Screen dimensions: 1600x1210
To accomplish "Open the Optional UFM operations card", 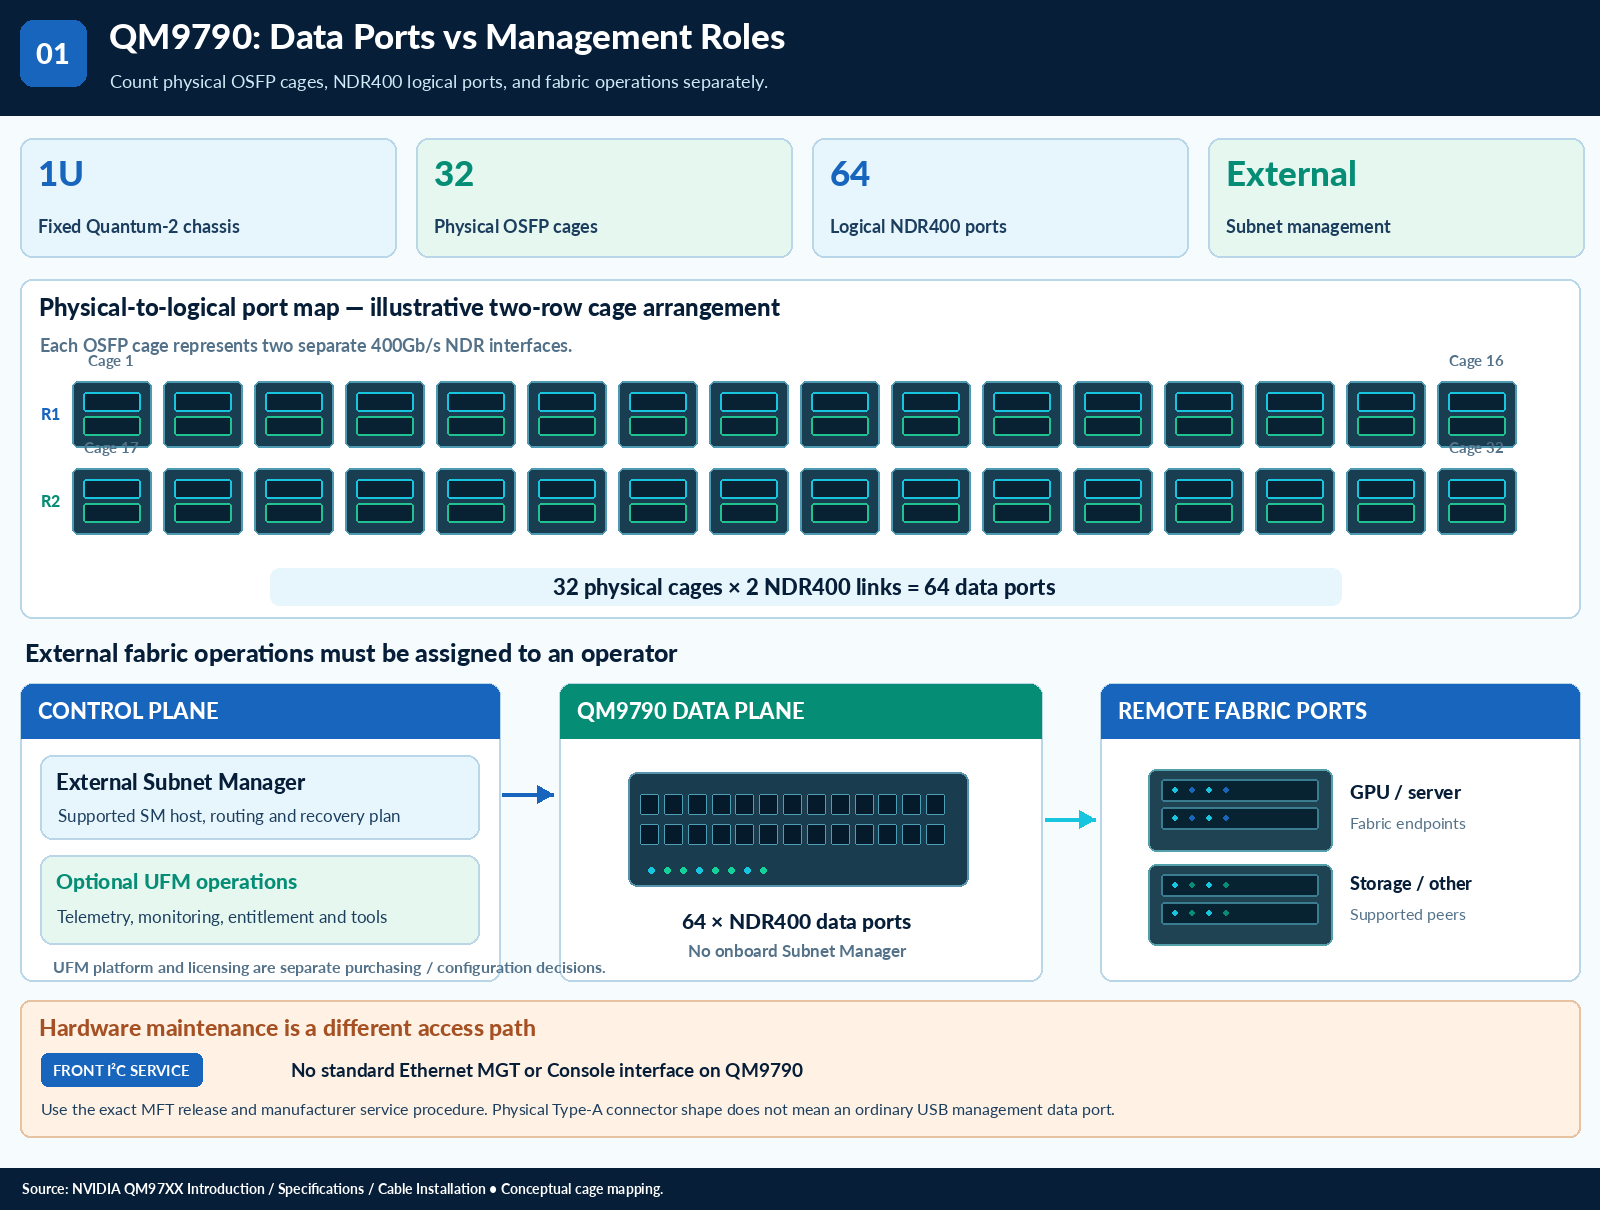I will coord(260,900).
